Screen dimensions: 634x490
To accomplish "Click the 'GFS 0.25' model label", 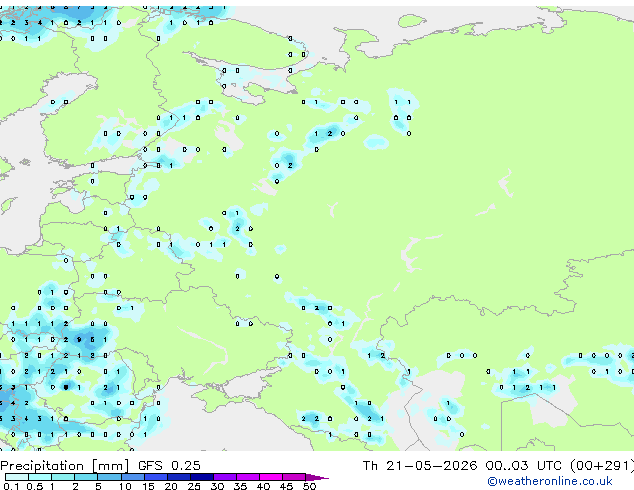I will [169, 466].
